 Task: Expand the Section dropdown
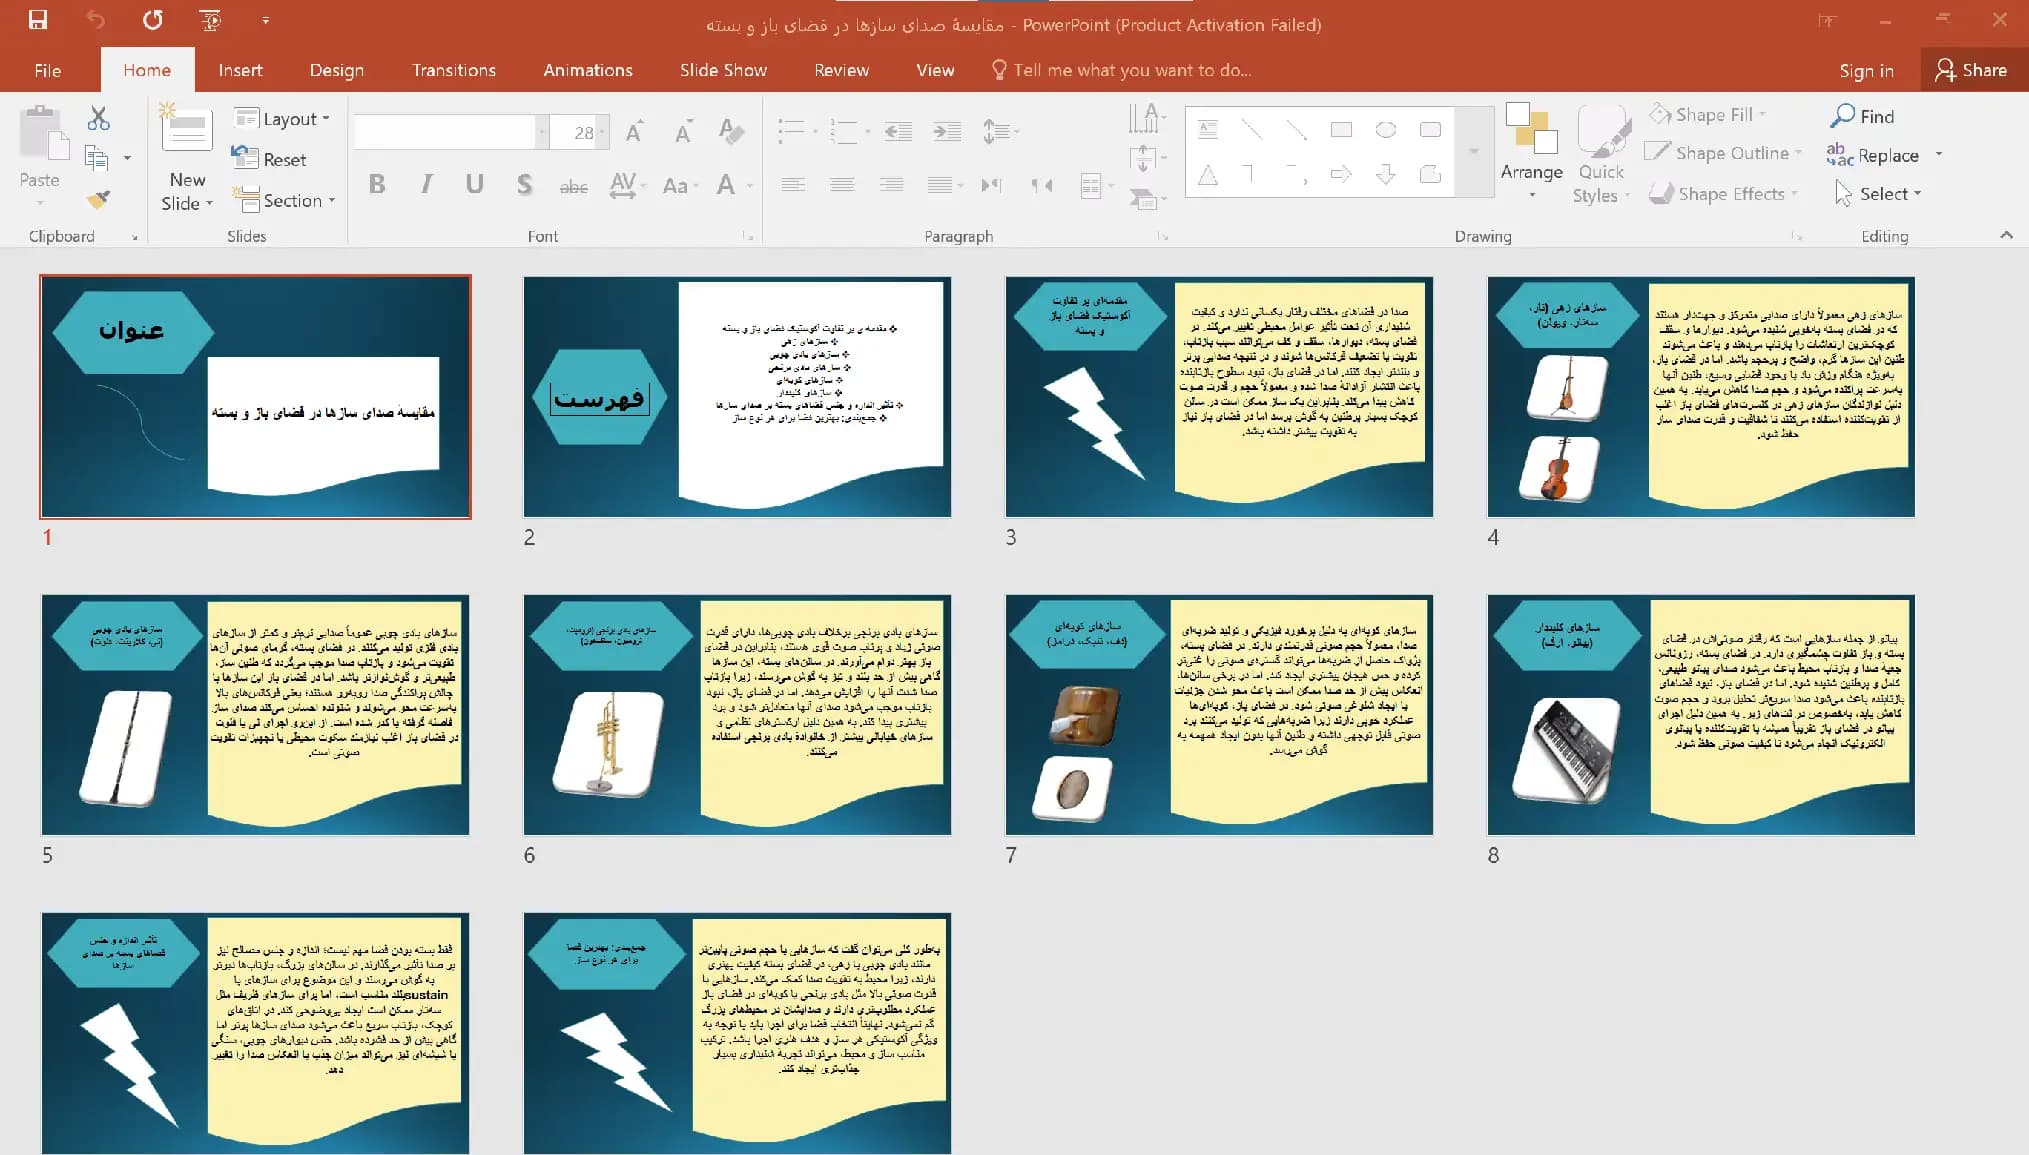284,200
